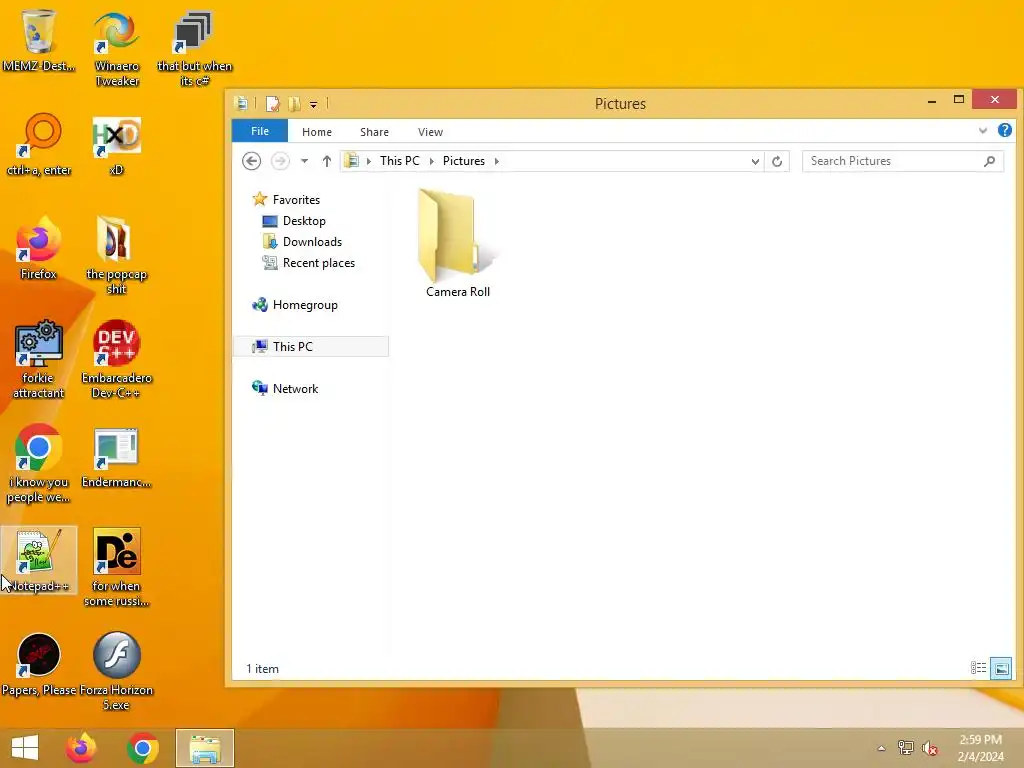
Task: Select This PC in the navigation pane
Action: point(311,346)
